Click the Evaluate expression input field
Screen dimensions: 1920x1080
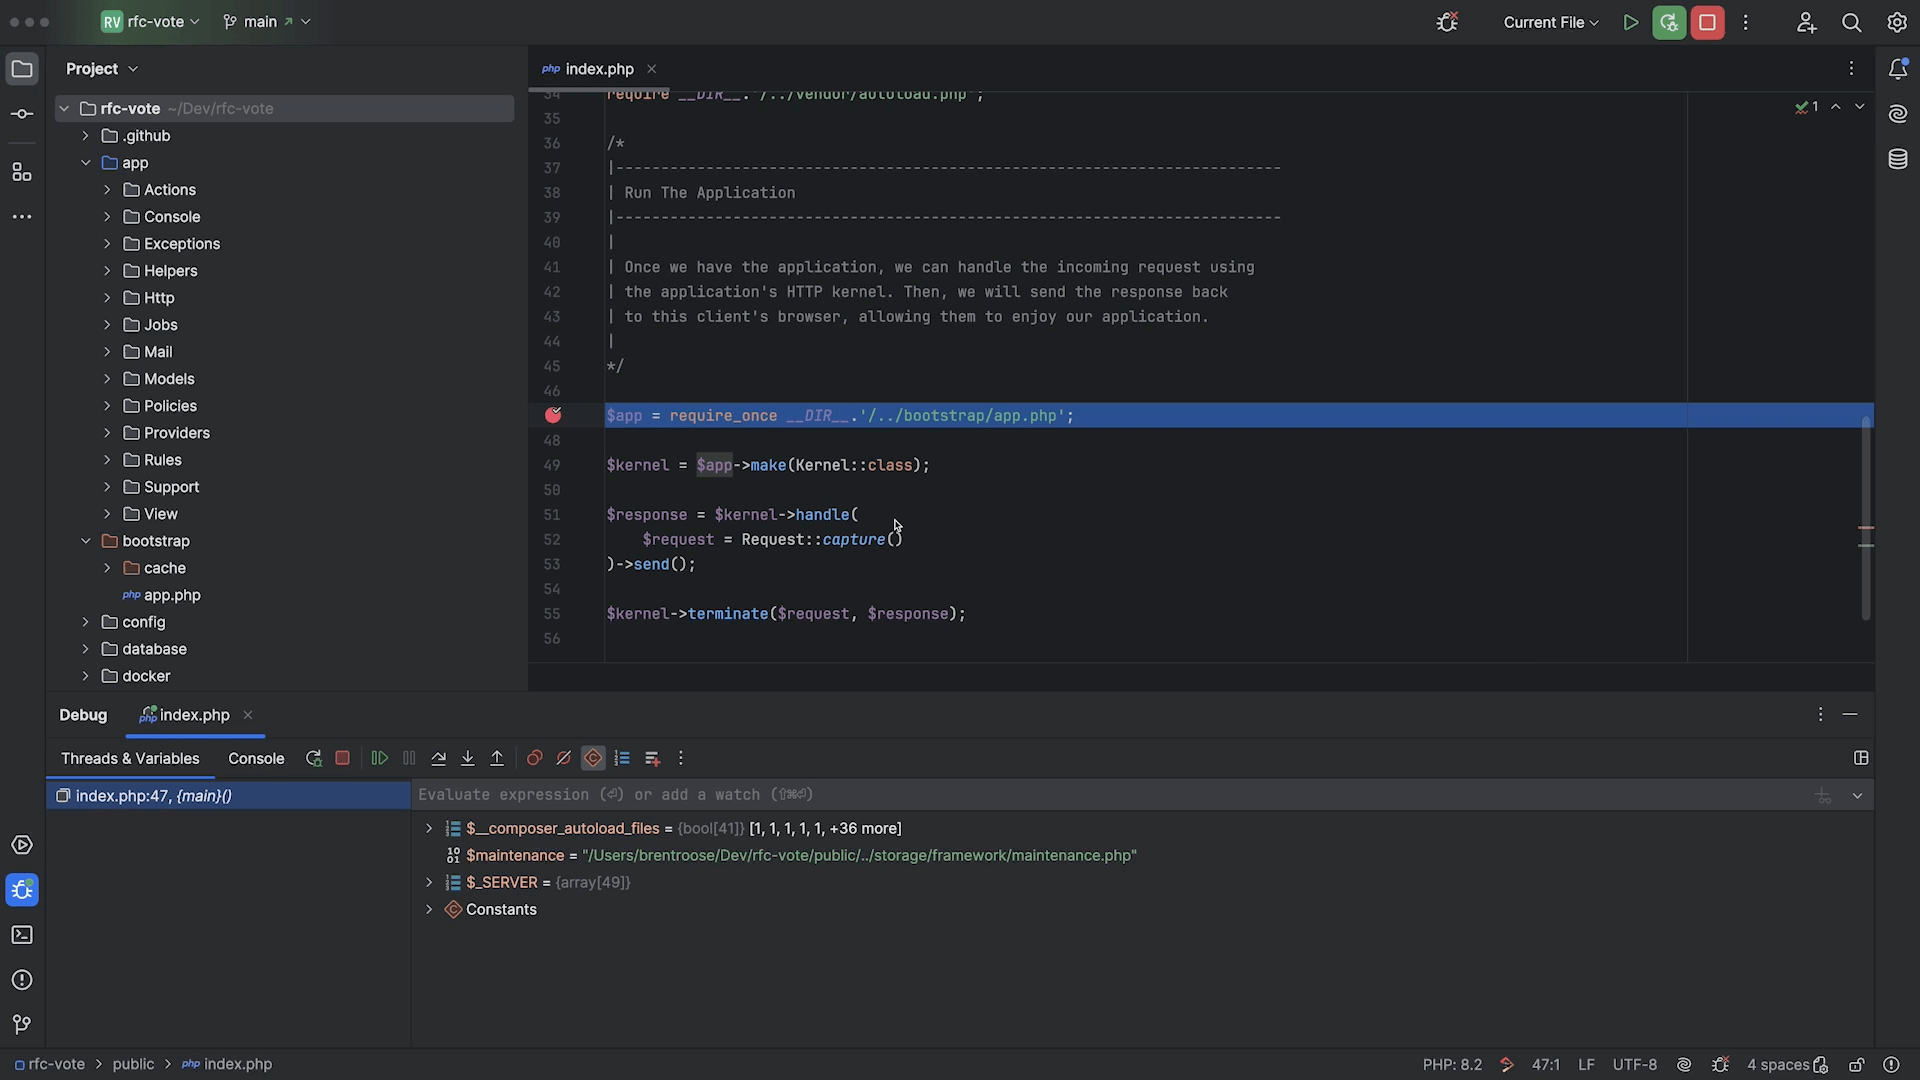(x=1100, y=795)
